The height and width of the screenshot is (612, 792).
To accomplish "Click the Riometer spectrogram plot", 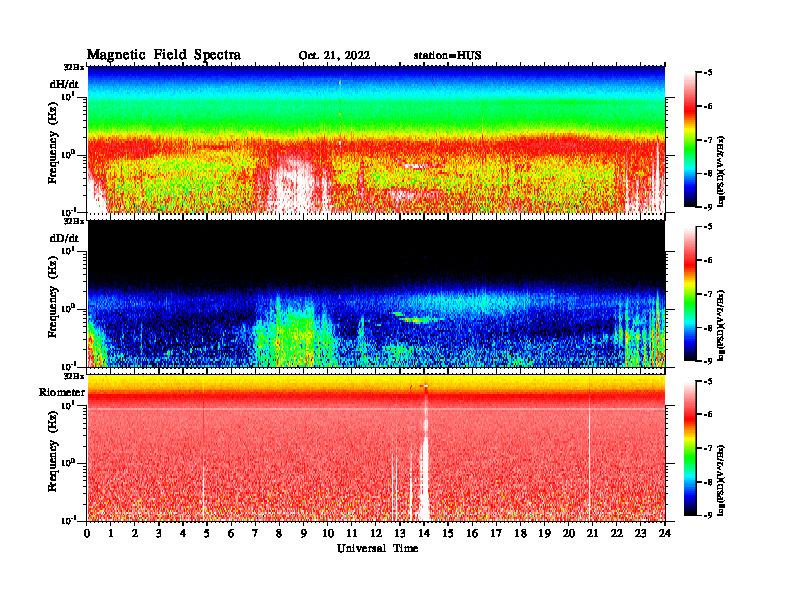I will (x=376, y=448).
